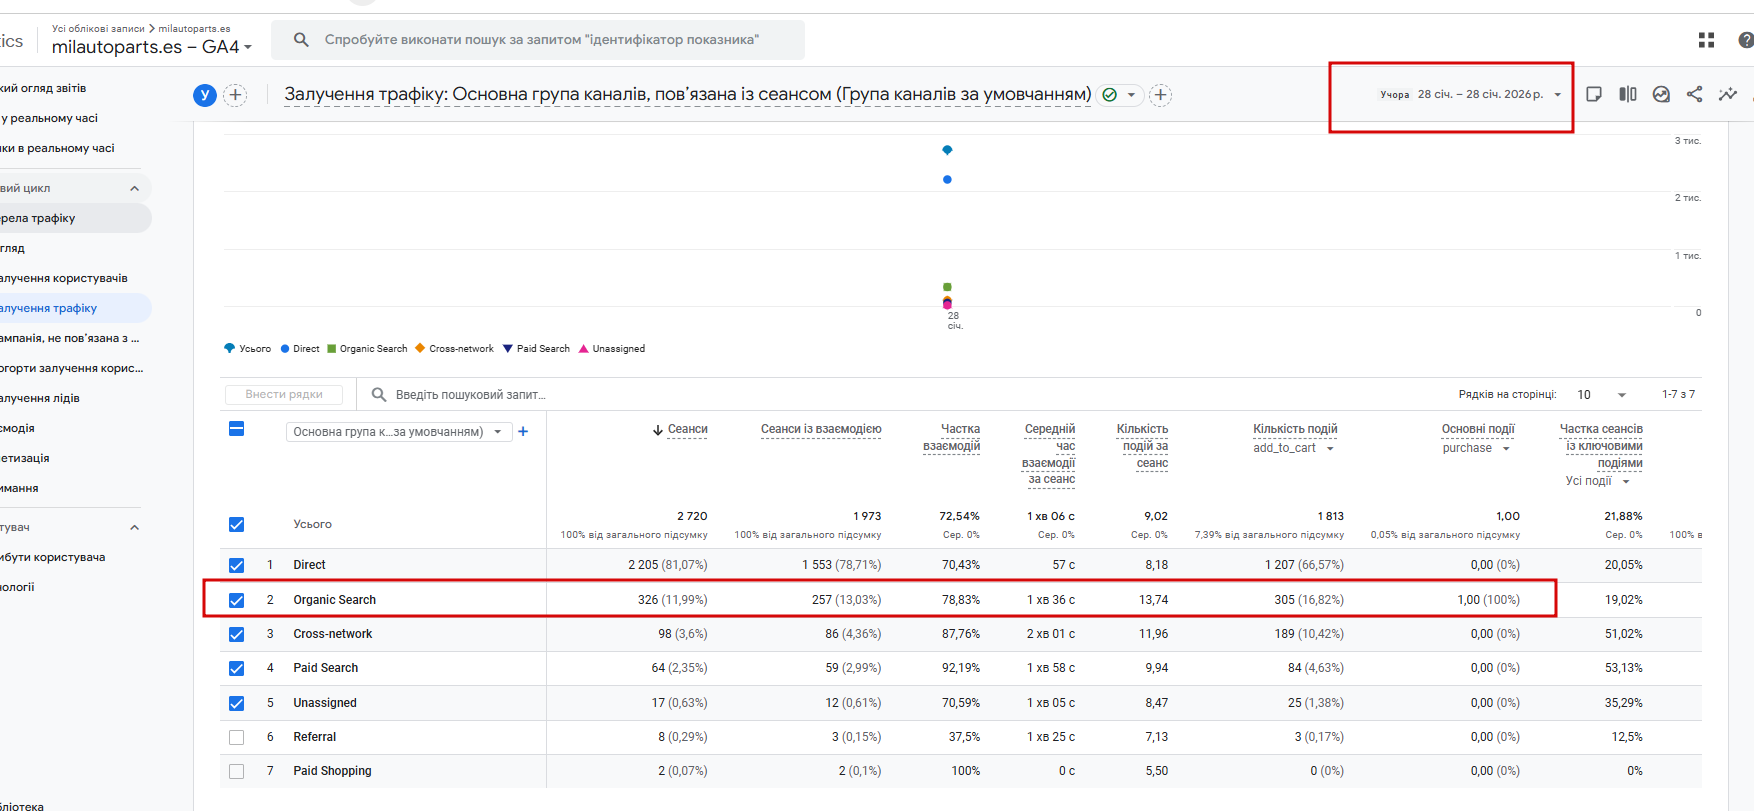The height and width of the screenshot is (811, 1754).
Task: Open the compare columns icon
Action: point(1628,94)
